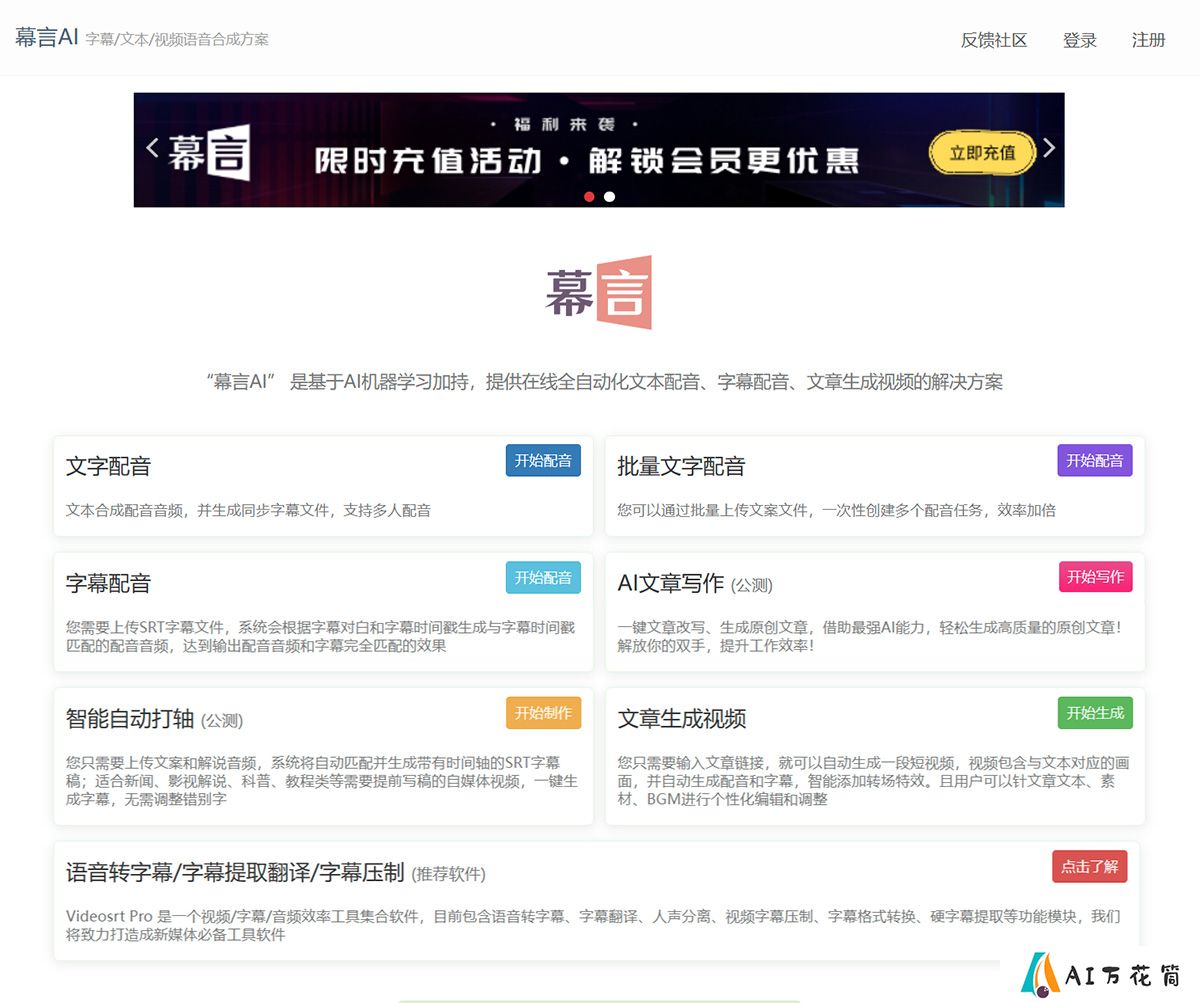The height and width of the screenshot is (1003, 1200).
Task: Click the header tagline 字幕/文本/视频语音合成方案
Action: coord(177,40)
